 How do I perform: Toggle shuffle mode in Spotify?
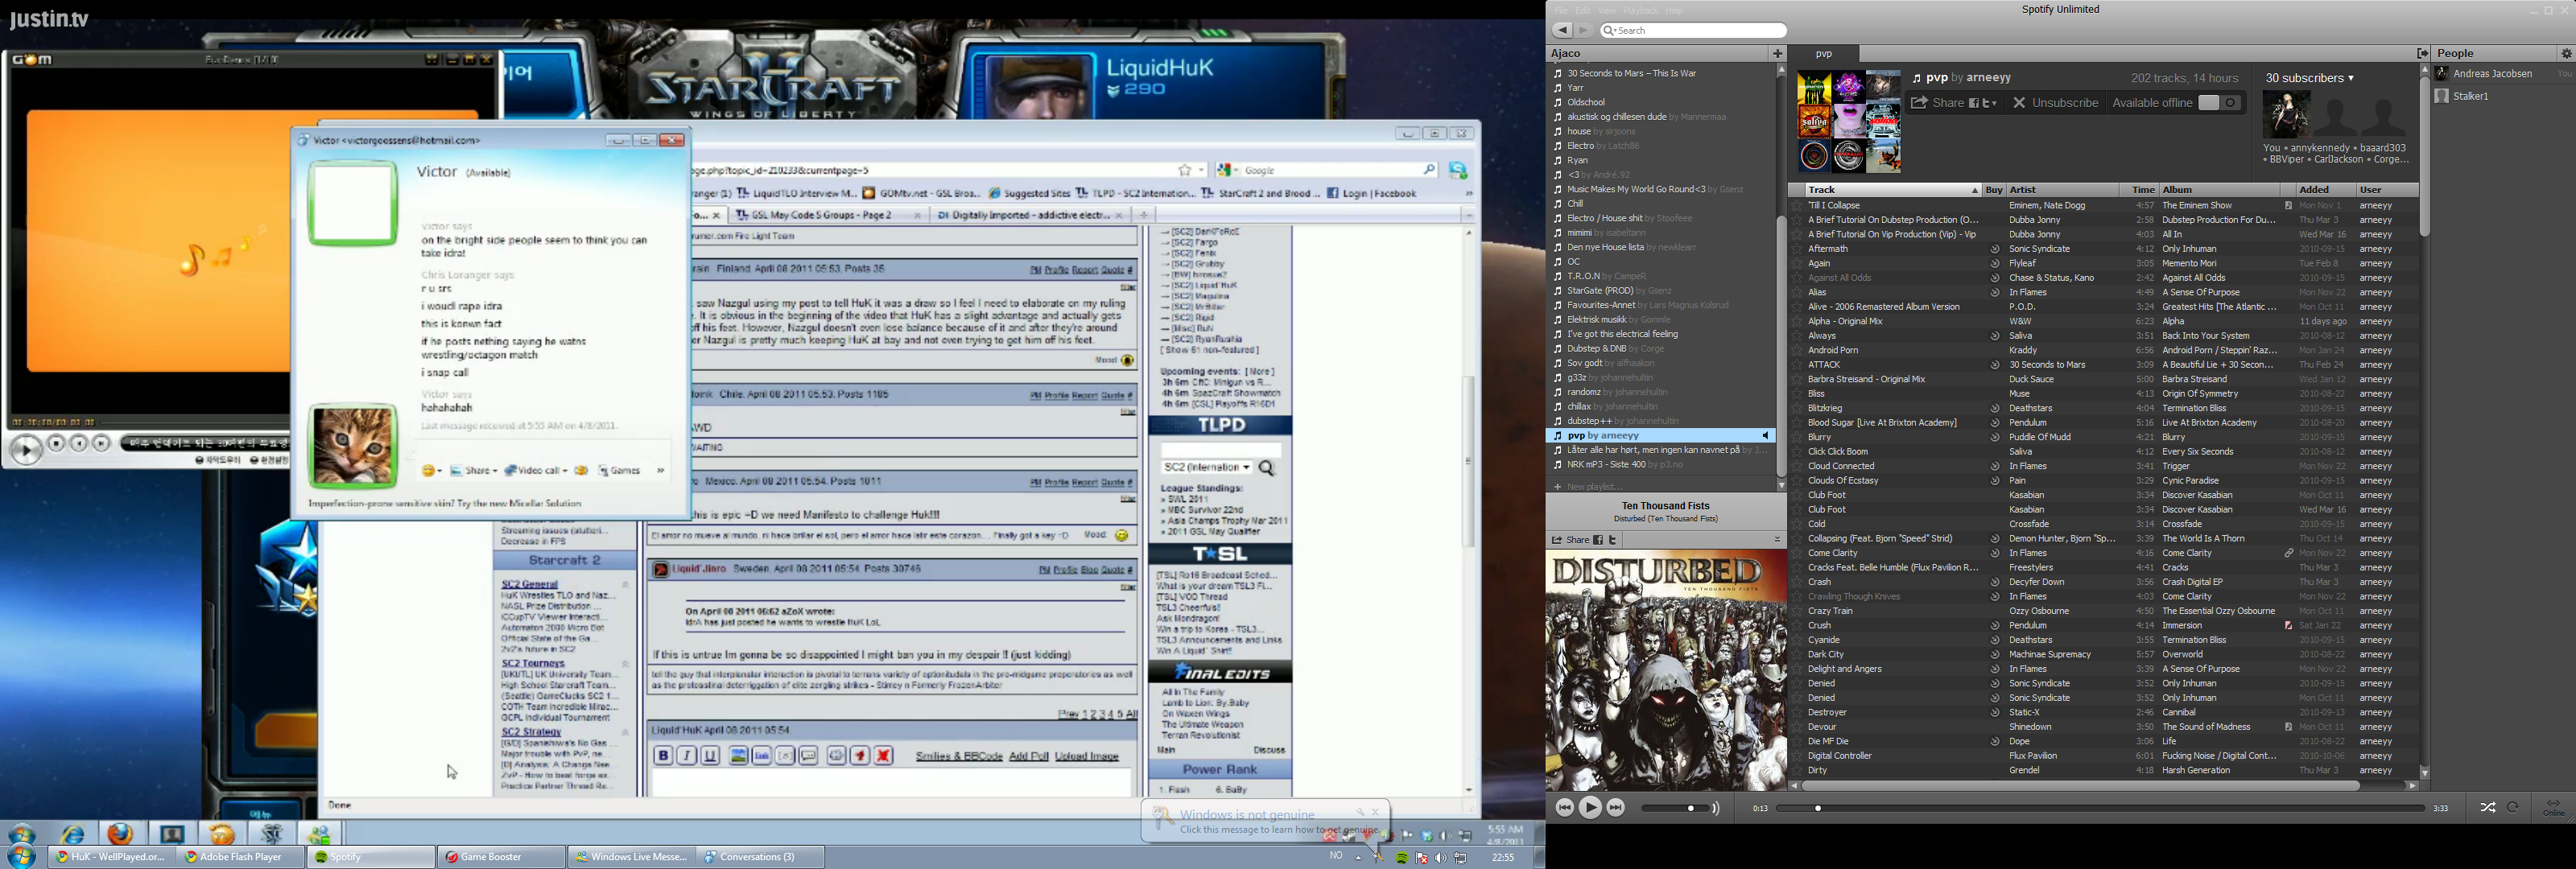(2488, 808)
